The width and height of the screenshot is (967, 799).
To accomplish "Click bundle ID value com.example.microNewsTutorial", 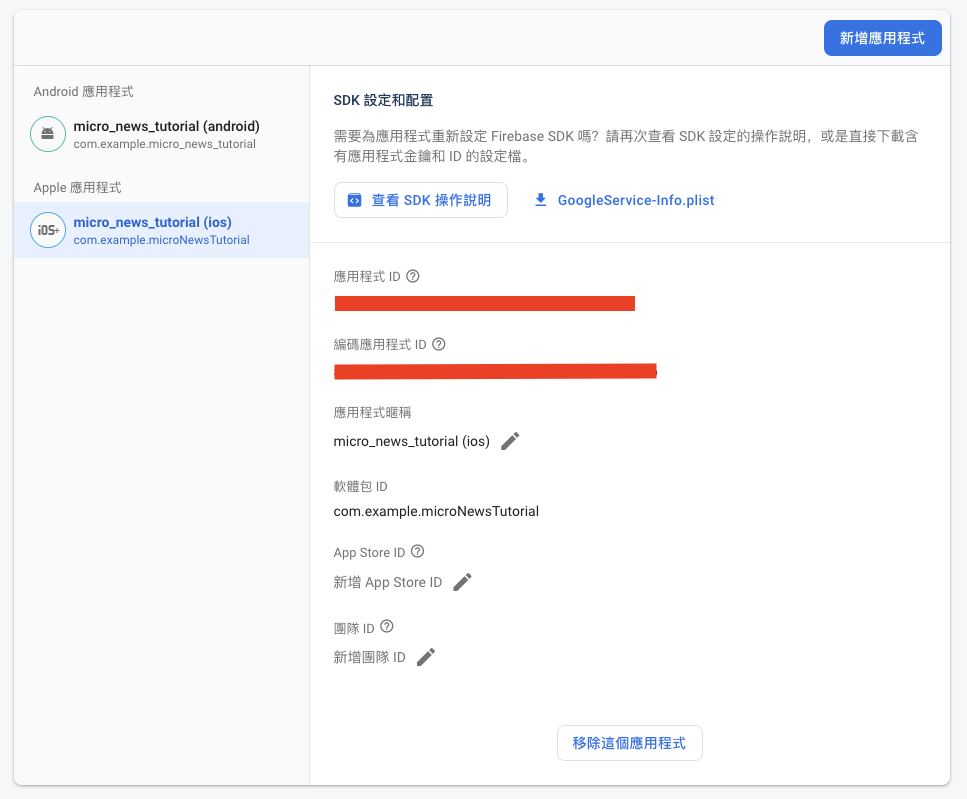I will (436, 511).
